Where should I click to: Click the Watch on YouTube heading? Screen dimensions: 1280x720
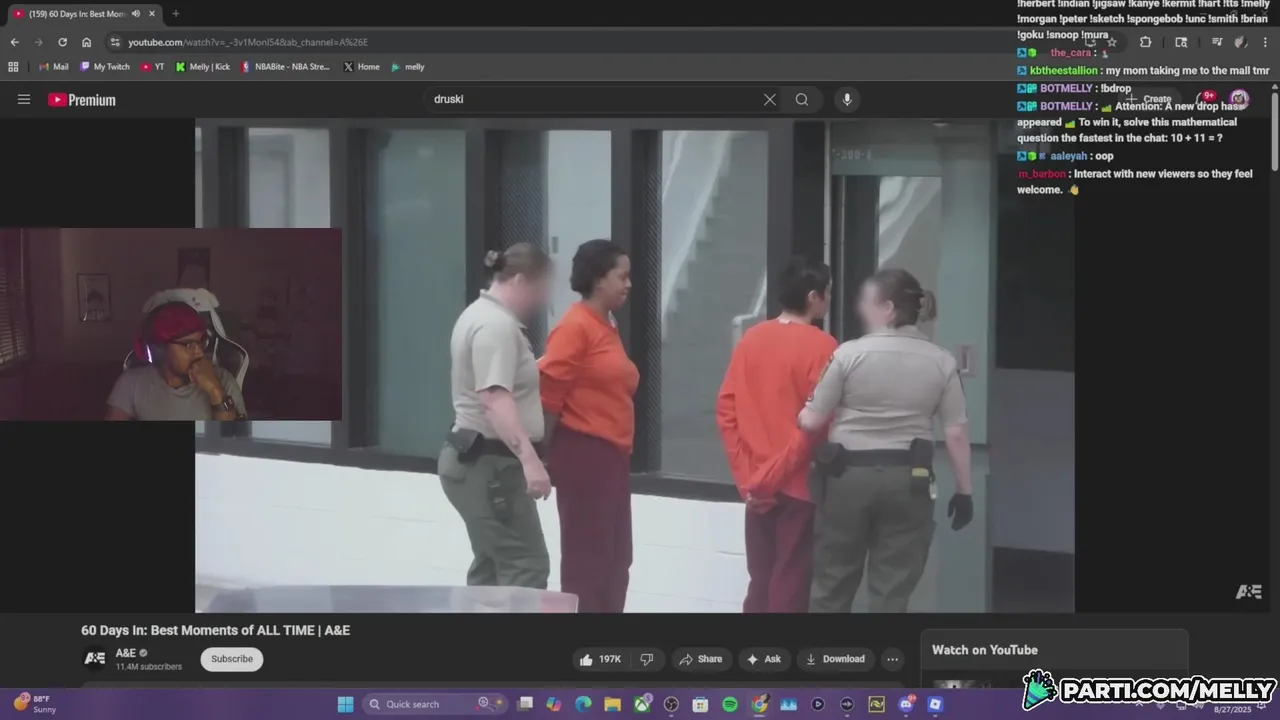click(x=984, y=650)
